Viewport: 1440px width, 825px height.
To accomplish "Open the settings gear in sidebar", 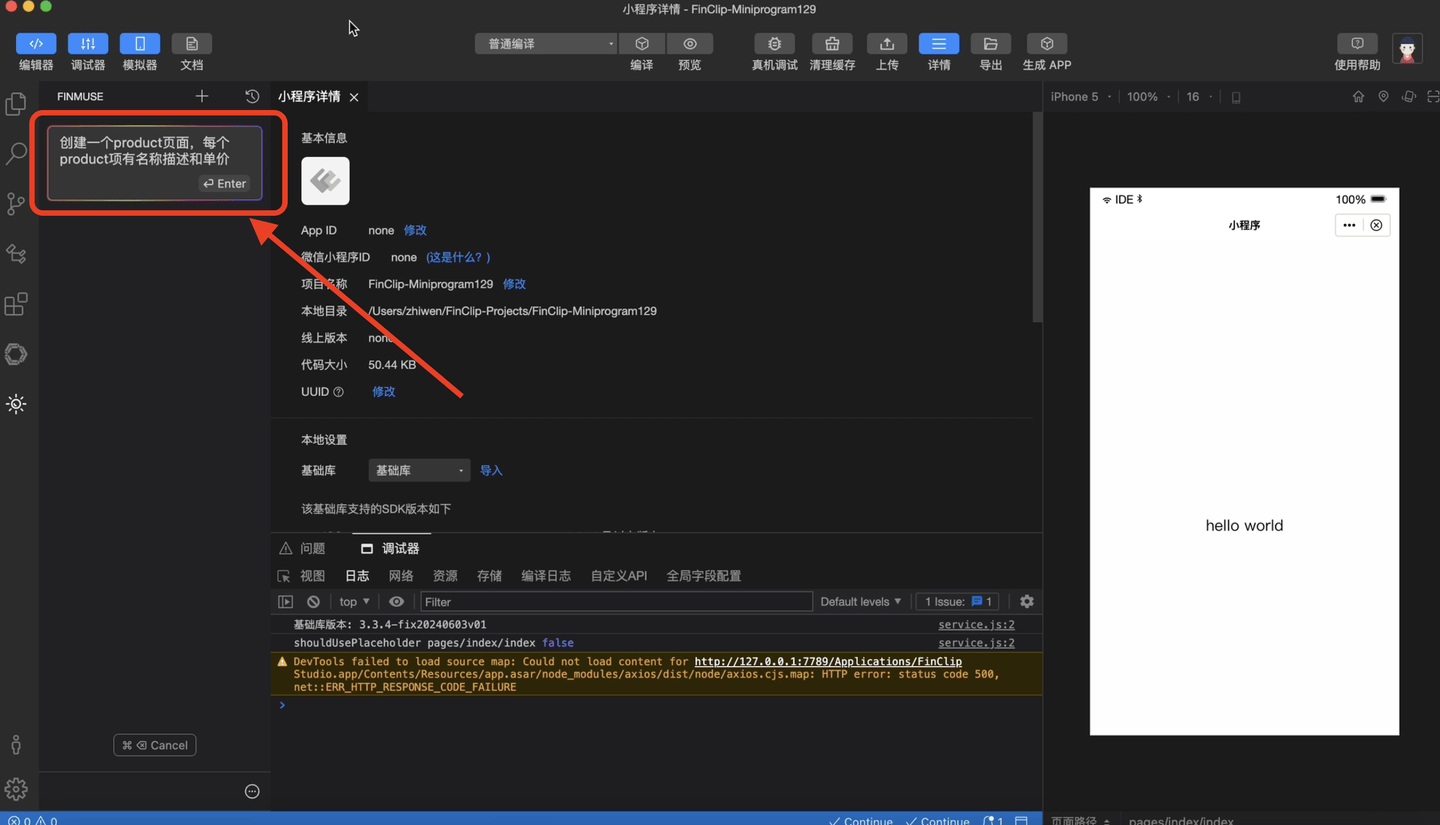I will click(16, 789).
